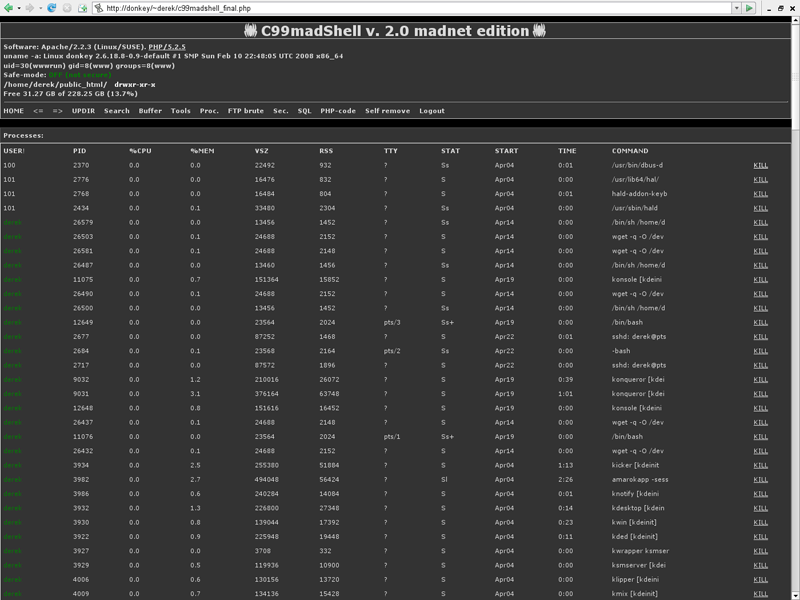This screenshot has height=600, width=800.
Task: Click the '<=' history back link
Action: click(x=38, y=111)
